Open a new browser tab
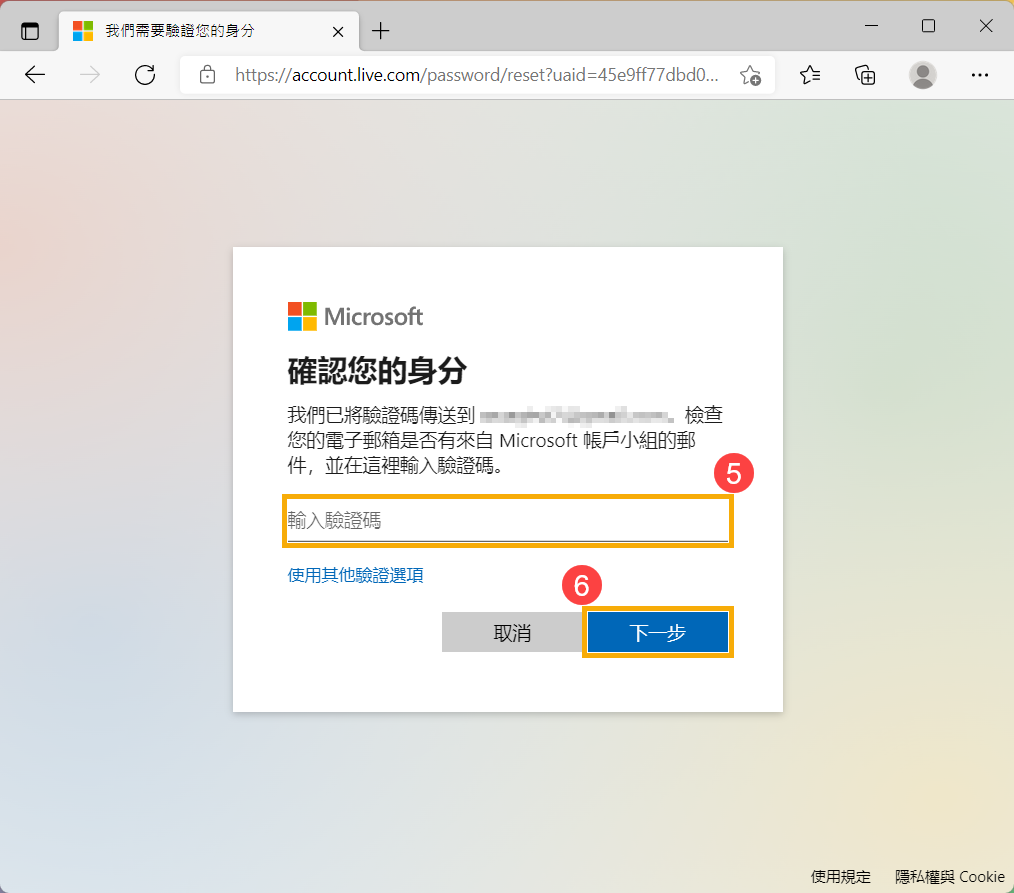 (381, 30)
